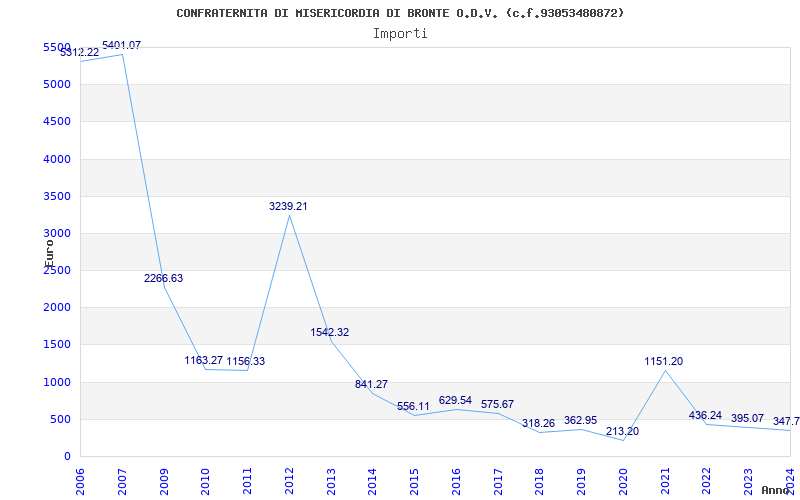Click the 1500 y-axis tick label
The height and width of the screenshot is (500, 800).
[x=57, y=344]
